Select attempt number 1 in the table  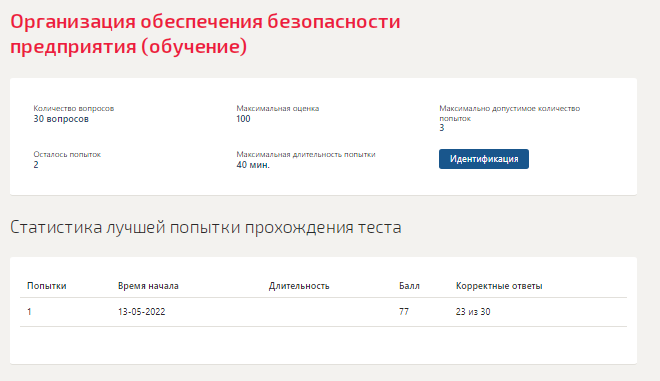29,312
